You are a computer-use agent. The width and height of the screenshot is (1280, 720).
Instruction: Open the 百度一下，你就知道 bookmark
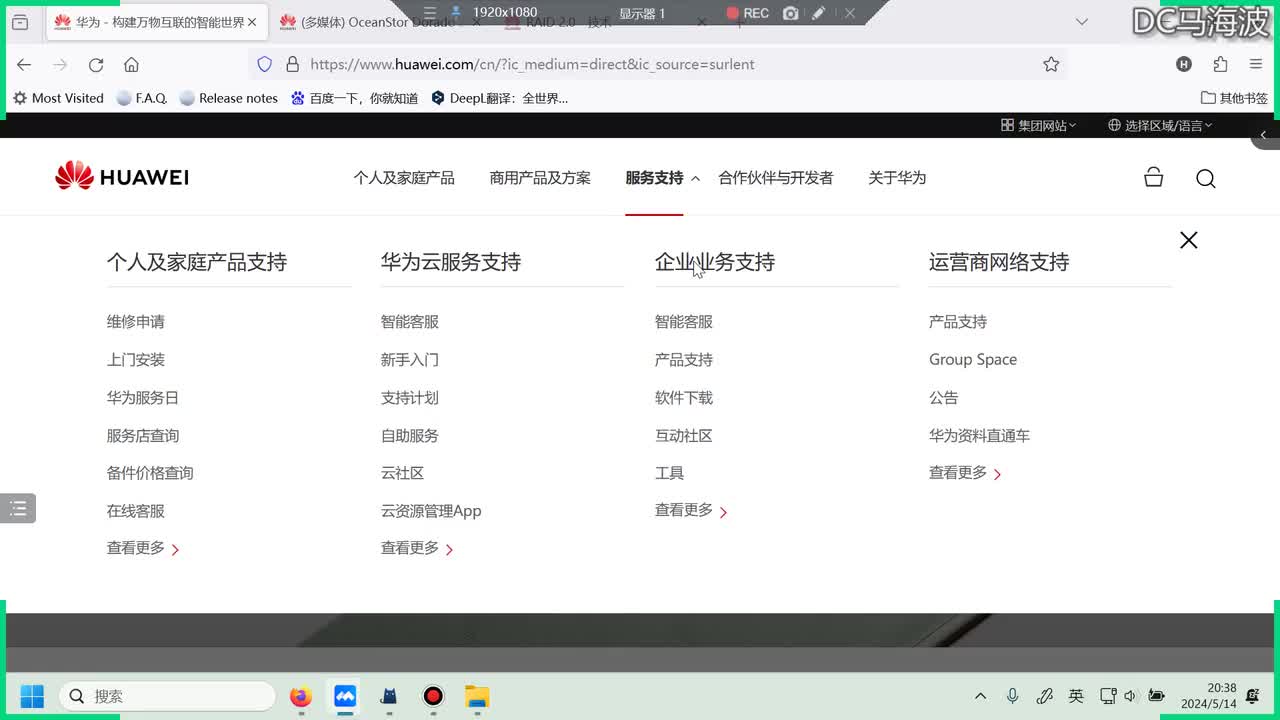tap(354, 98)
